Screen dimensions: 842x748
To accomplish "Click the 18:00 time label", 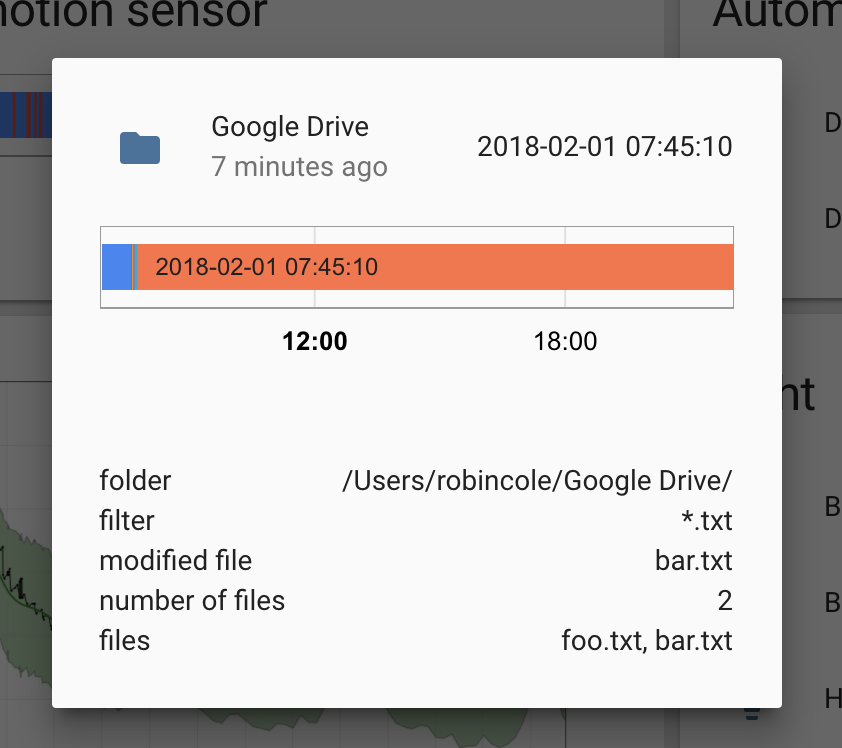I will coord(565,341).
